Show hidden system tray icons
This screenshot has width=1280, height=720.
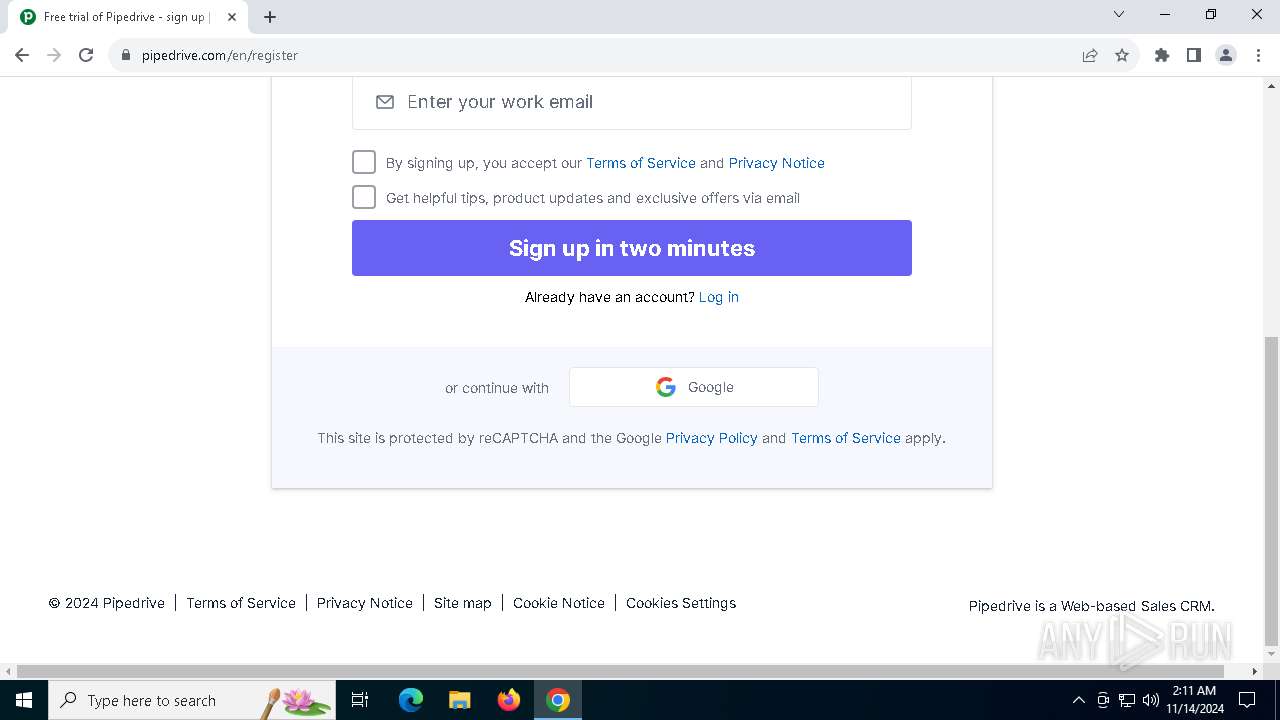[x=1078, y=700]
